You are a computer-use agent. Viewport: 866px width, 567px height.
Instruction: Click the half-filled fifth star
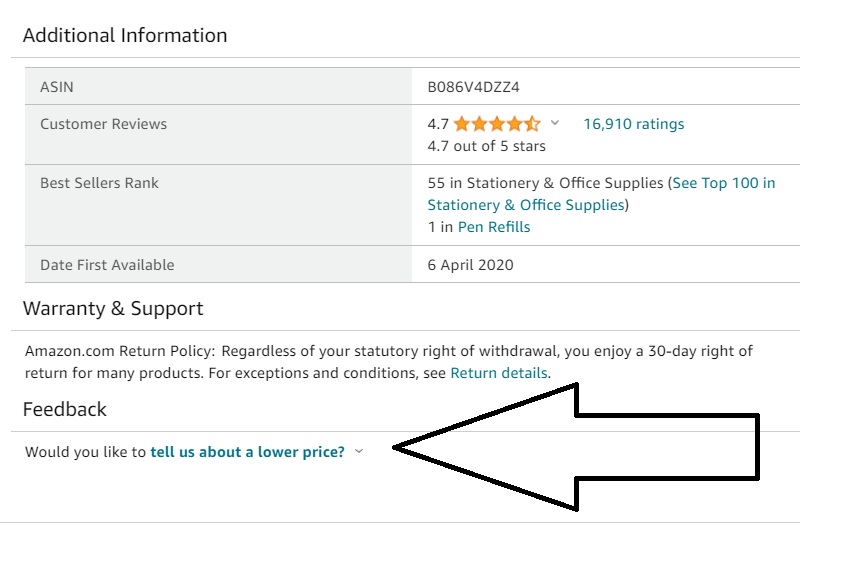coord(532,124)
